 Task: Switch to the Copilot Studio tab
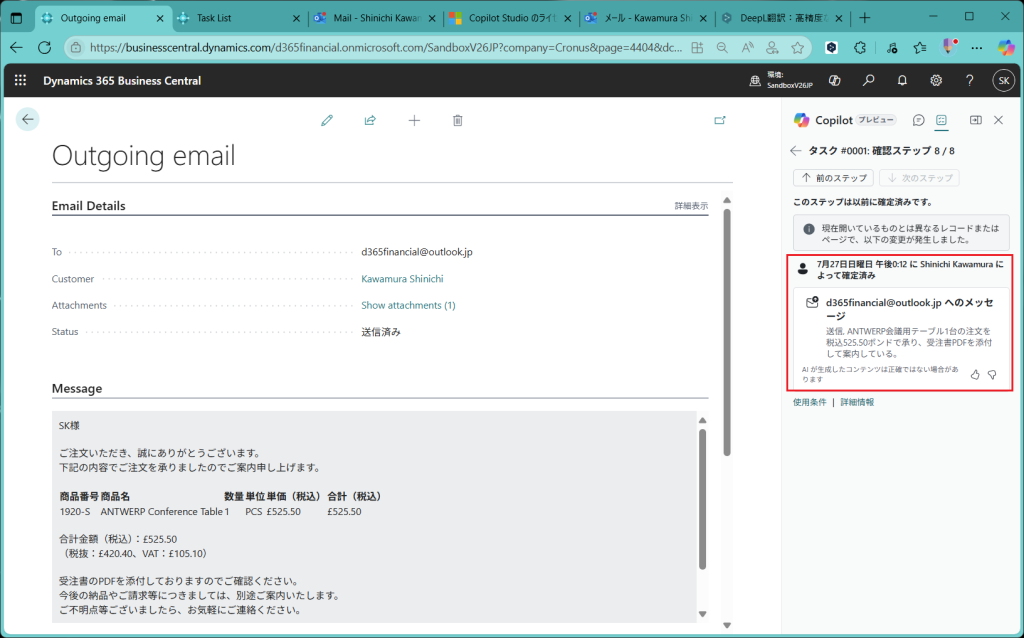pyautogui.click(x=510, y=18)
